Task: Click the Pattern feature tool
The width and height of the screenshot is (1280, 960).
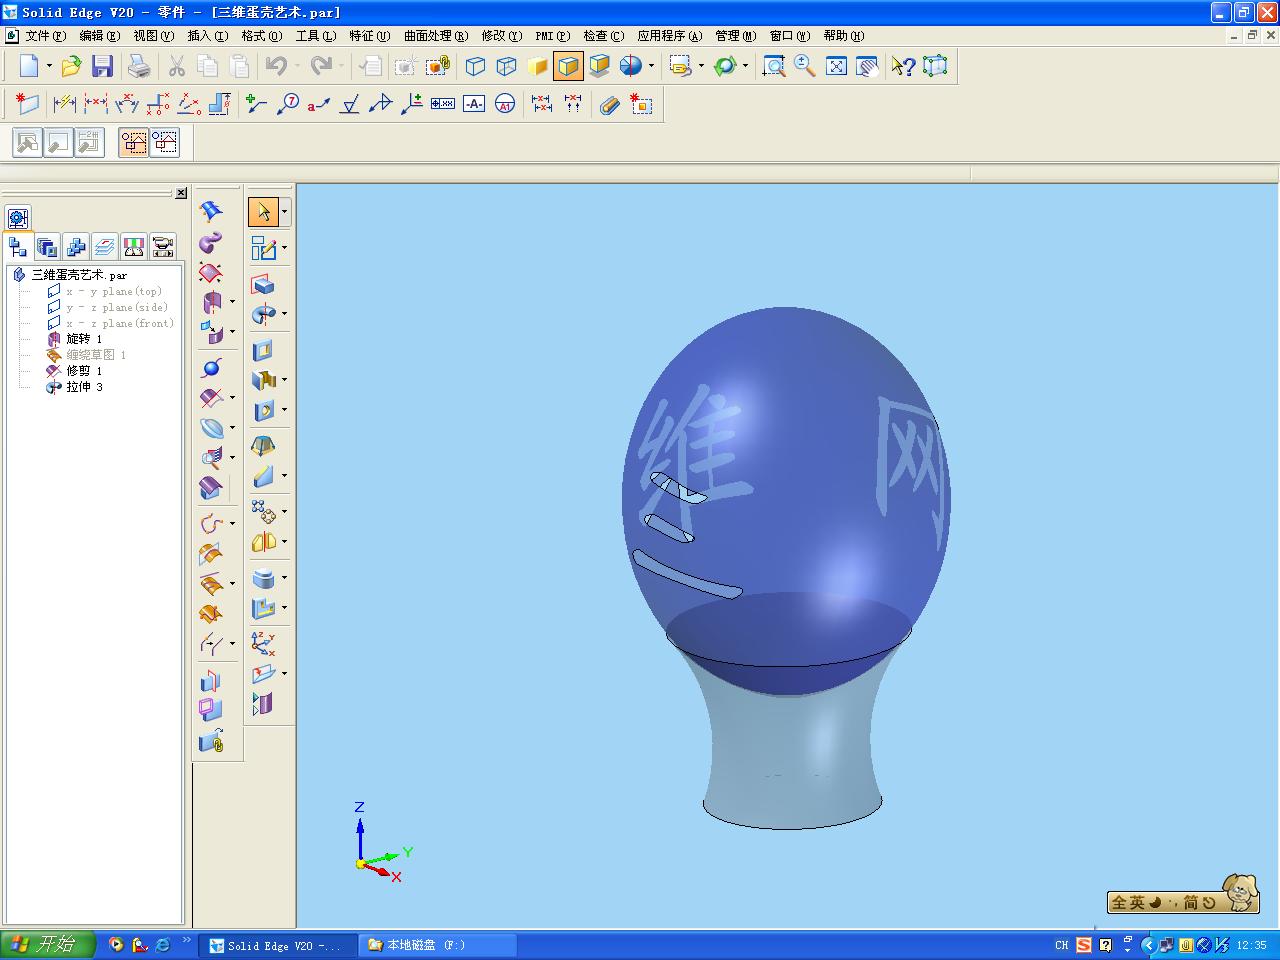Action: [x=263, y=512]
